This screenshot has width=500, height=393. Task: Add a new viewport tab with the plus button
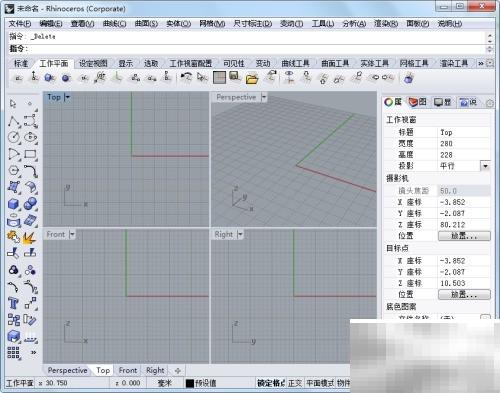178,370
